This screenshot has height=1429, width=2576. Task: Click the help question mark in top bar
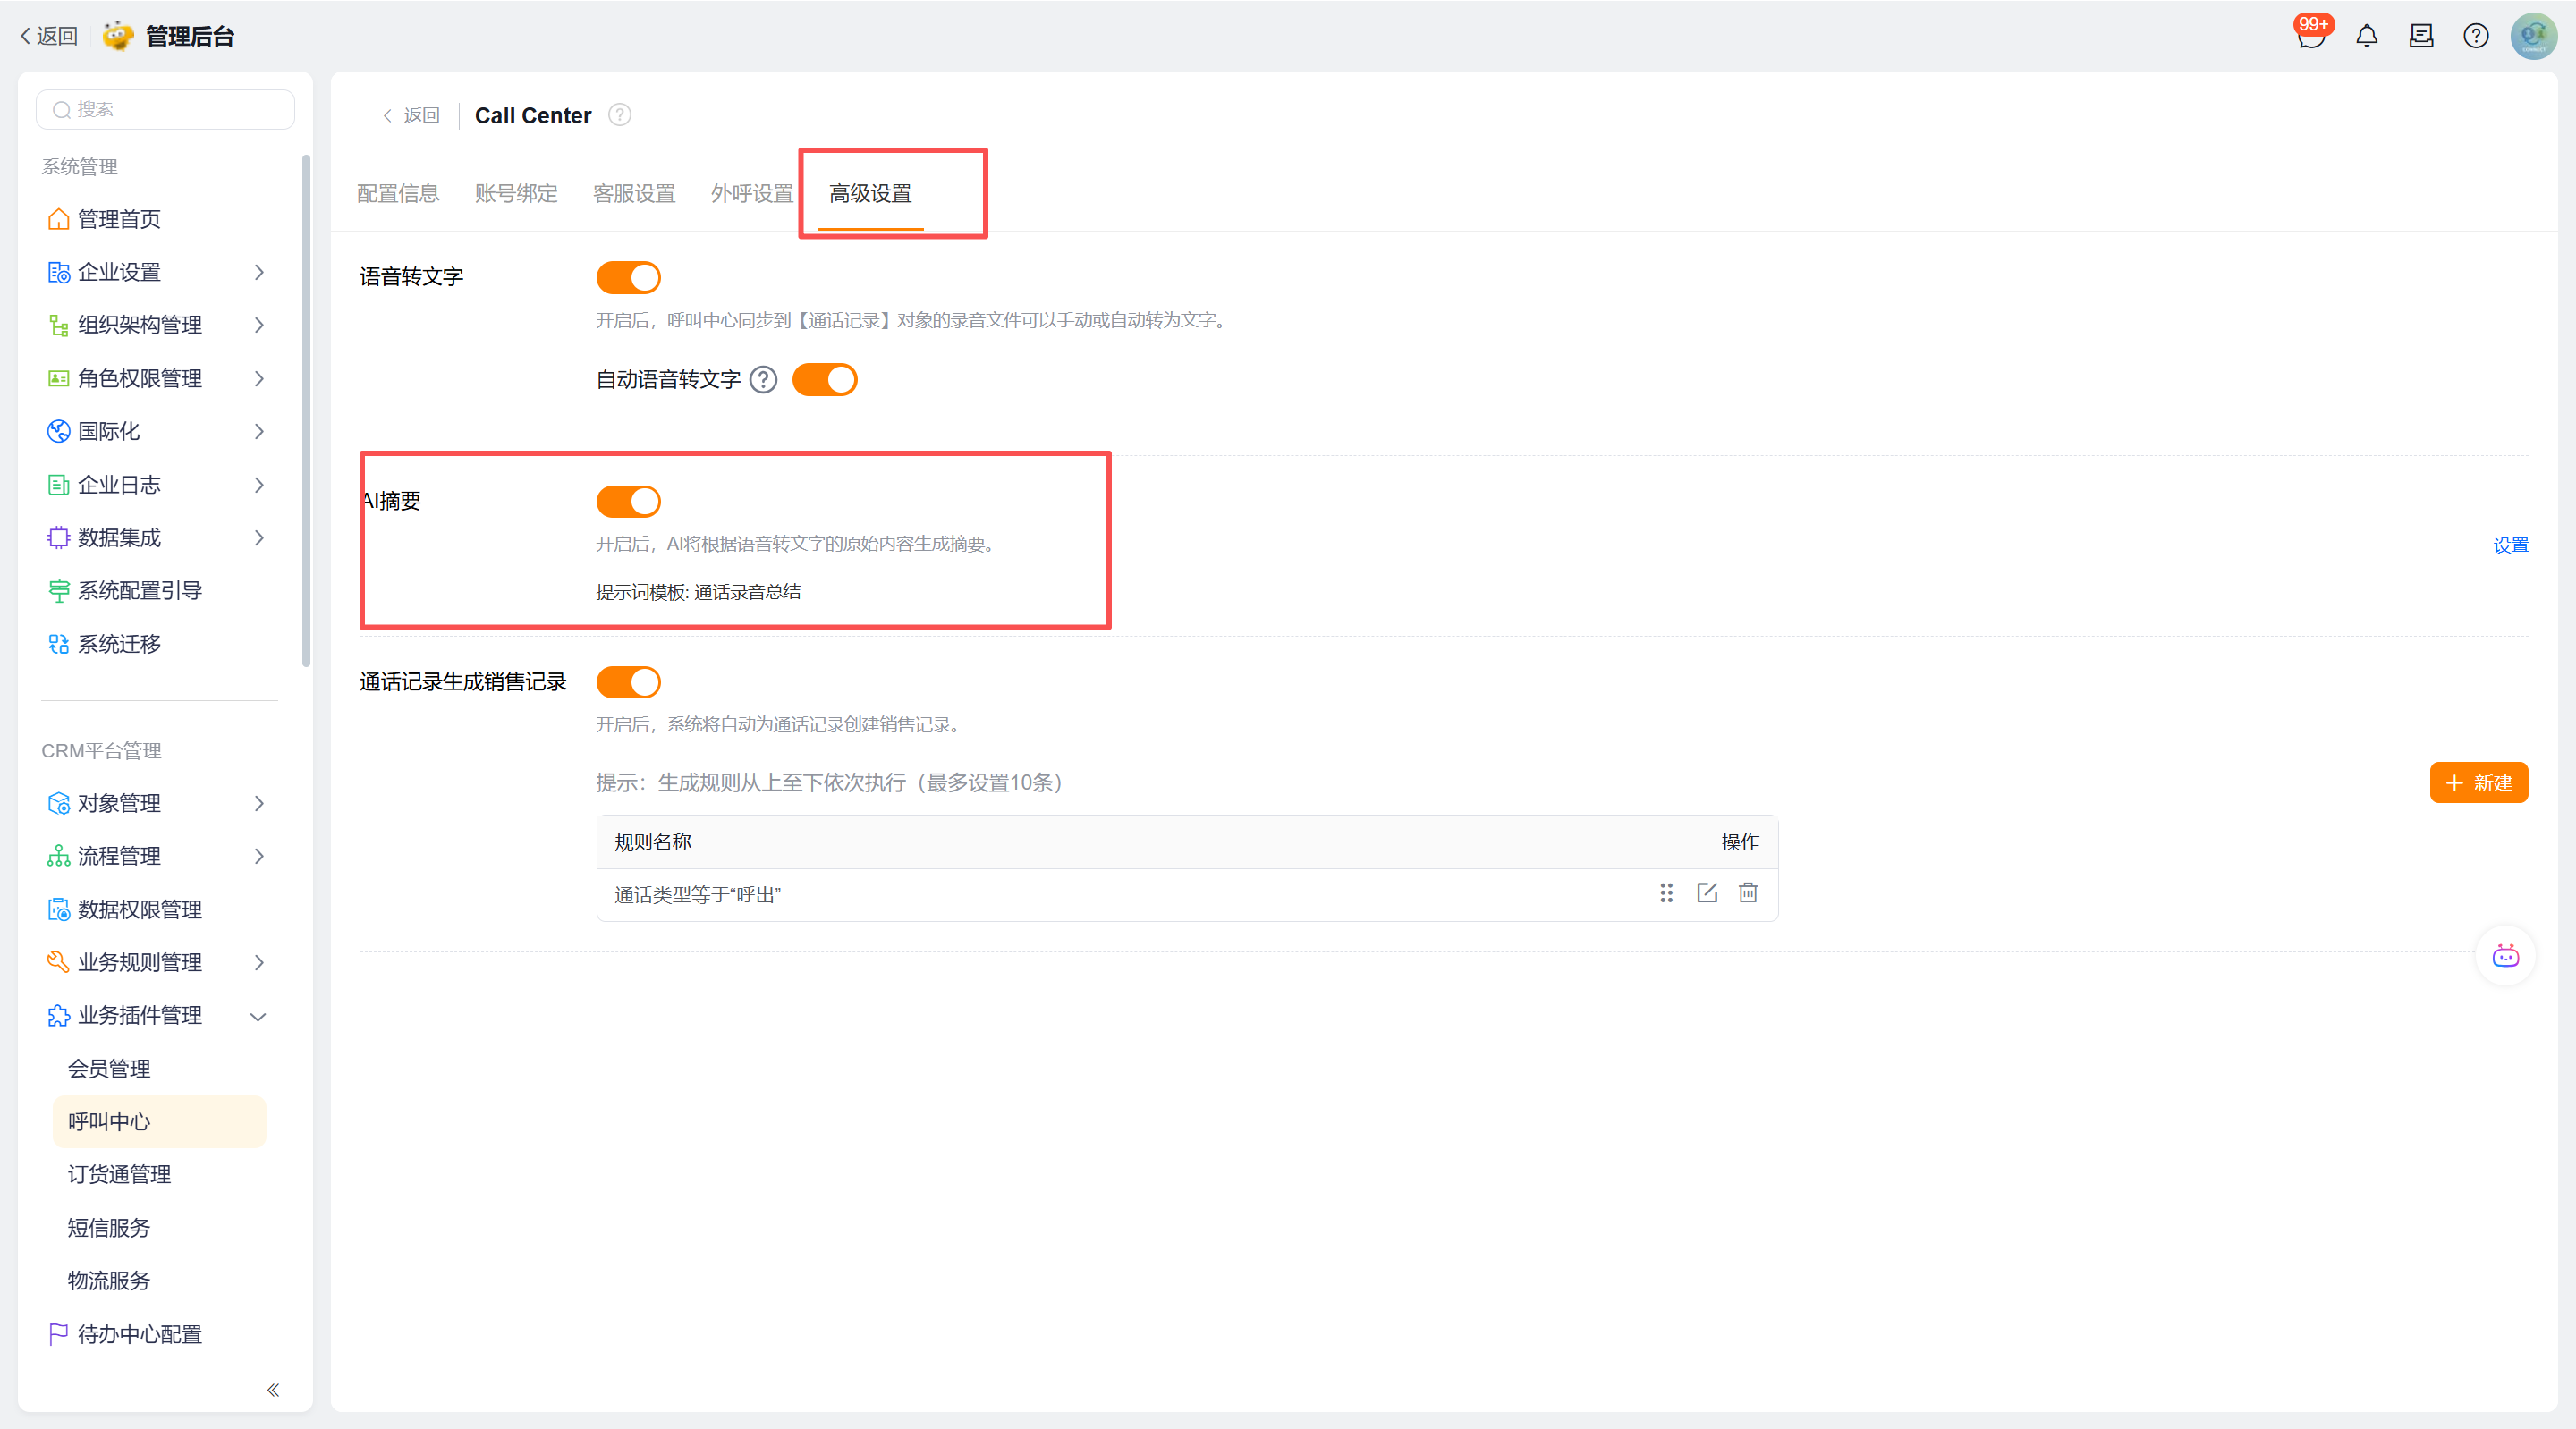point(2475,37)
